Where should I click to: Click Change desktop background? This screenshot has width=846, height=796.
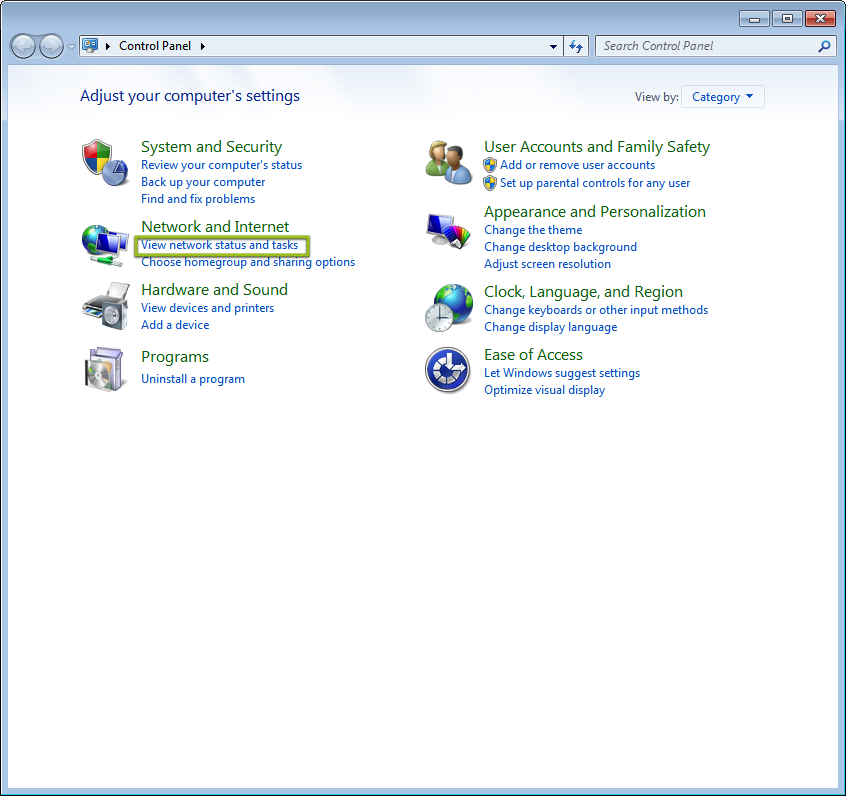coord(560,247)
